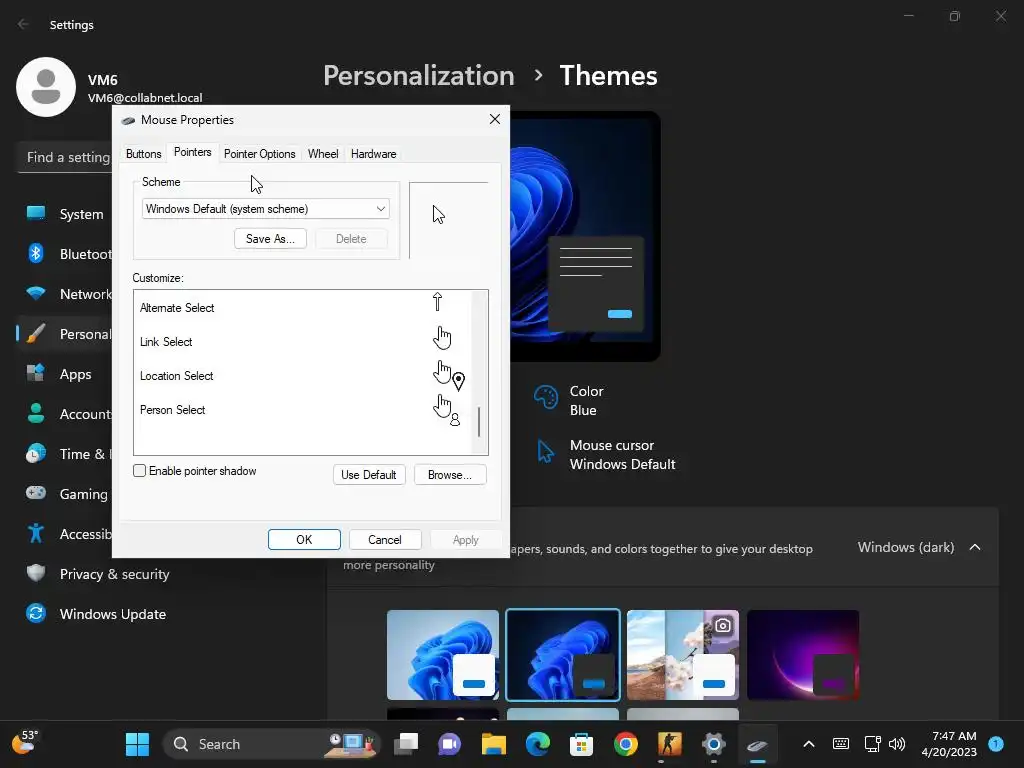Open Gaming icon in Settings sidebar
The image size is (1024, 768).
36,493
